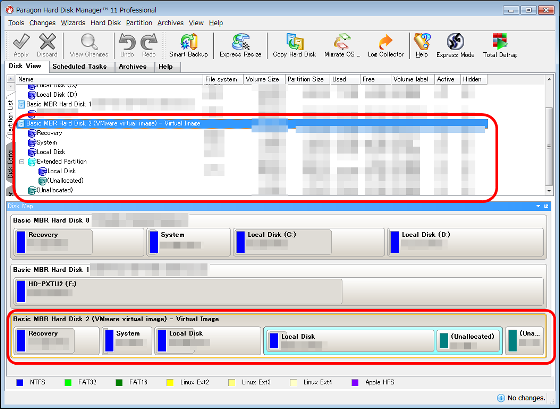The width and height of the screenshot is (560, 409).
Task: Click the Redo toolbar icon
Action: [x=149, y=45]
